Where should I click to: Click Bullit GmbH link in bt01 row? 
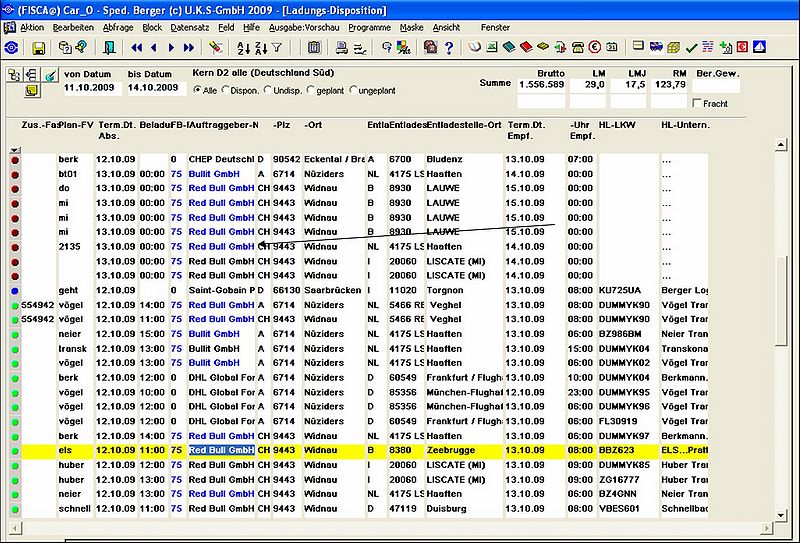pos(214,174)
